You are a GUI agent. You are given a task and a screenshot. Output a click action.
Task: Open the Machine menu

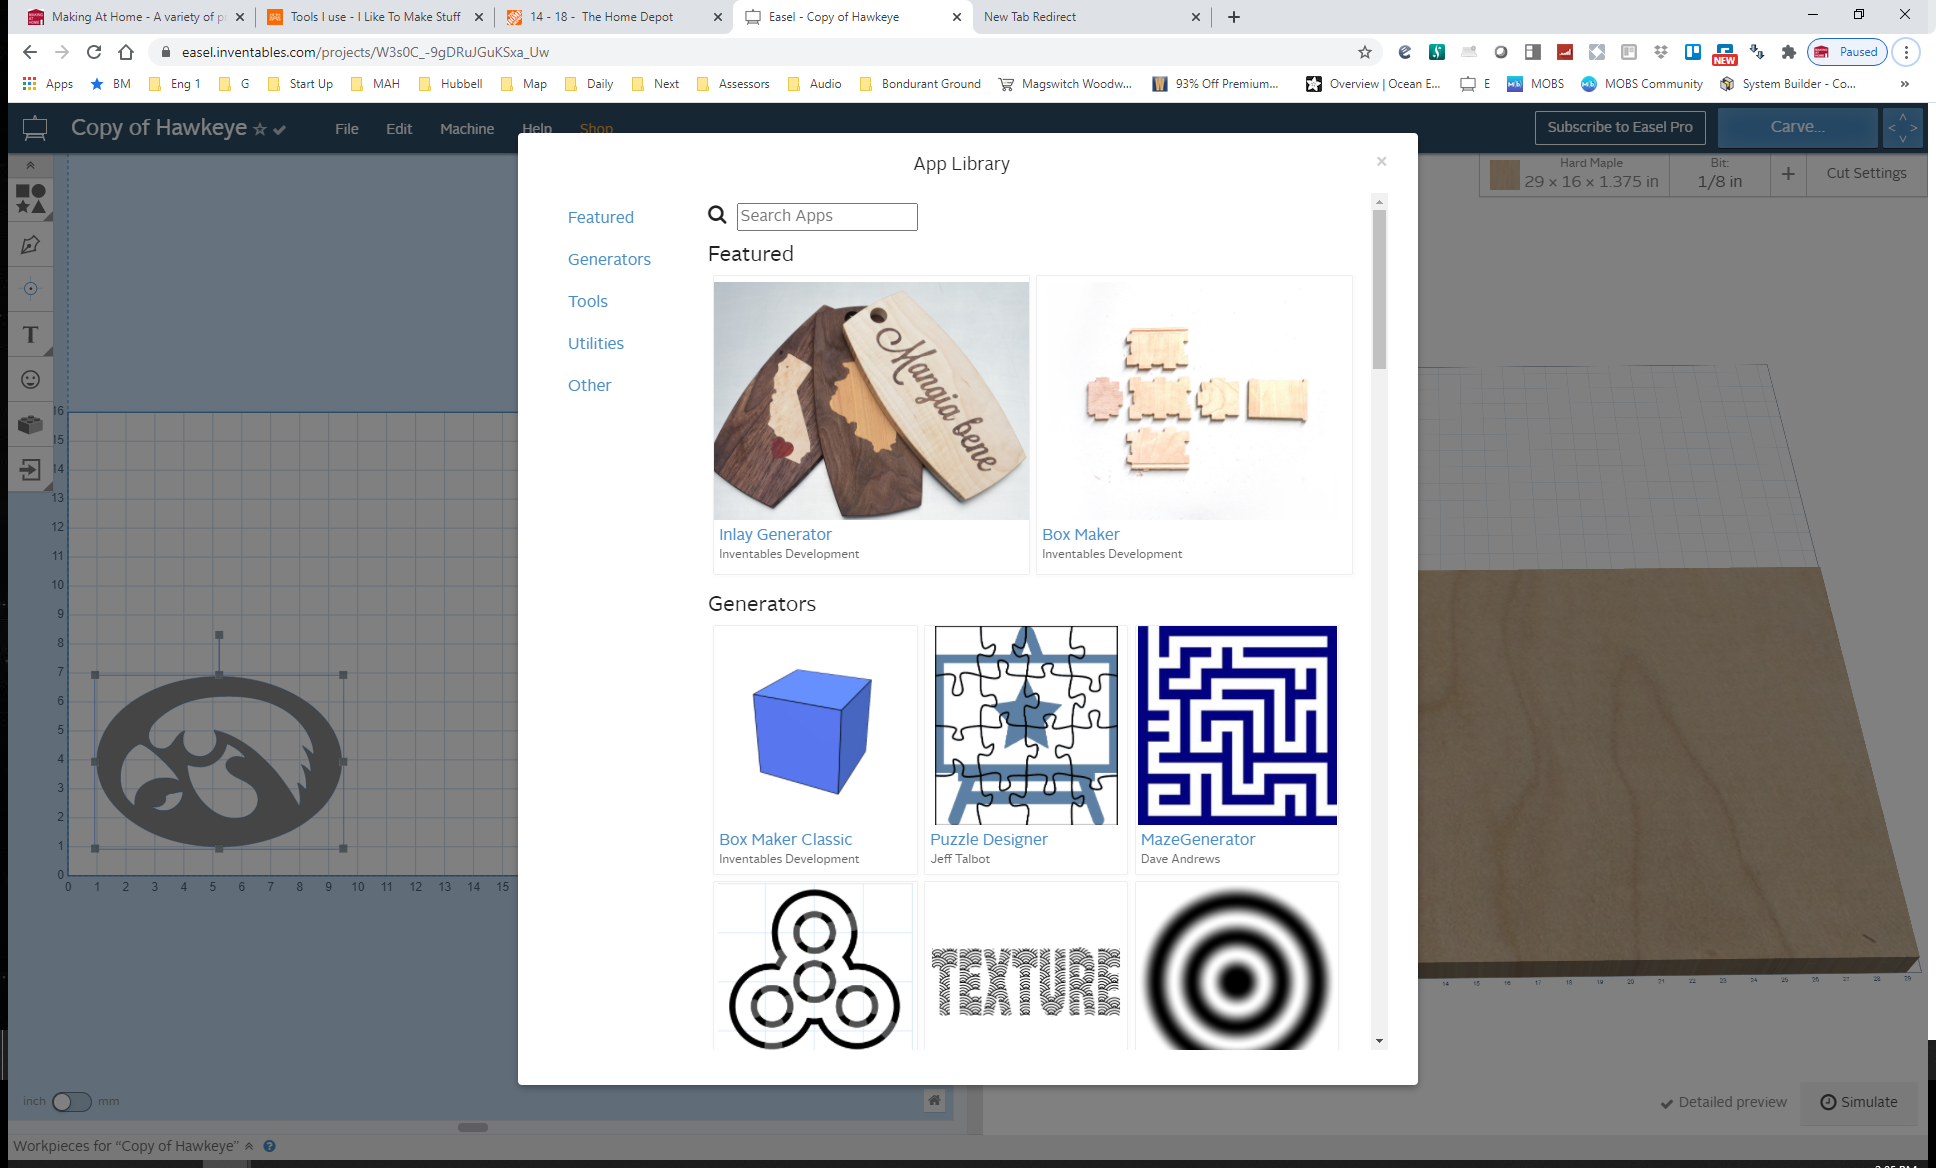tap(465, 127)
